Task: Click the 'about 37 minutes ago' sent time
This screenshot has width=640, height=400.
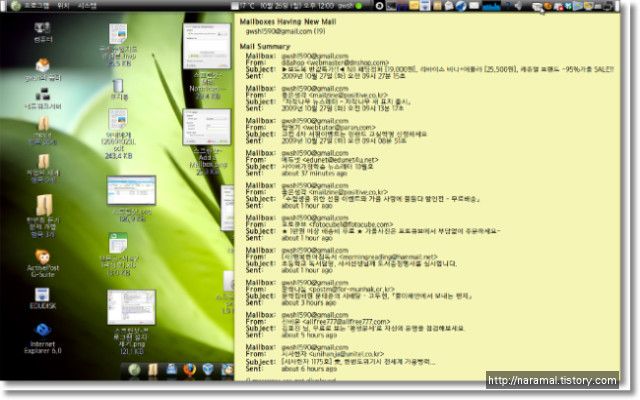Action: coord(314,173)
